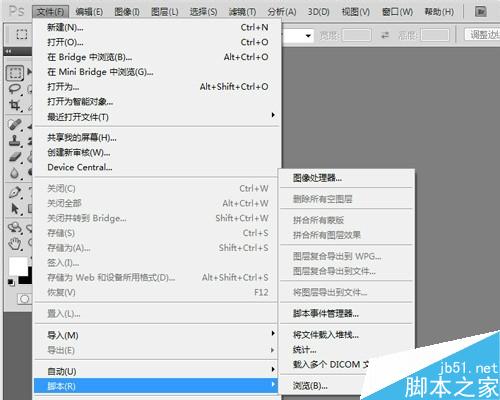Click the Refine Edge button
This screenshot has height=400, width=500.
click(x=482, y=34)
